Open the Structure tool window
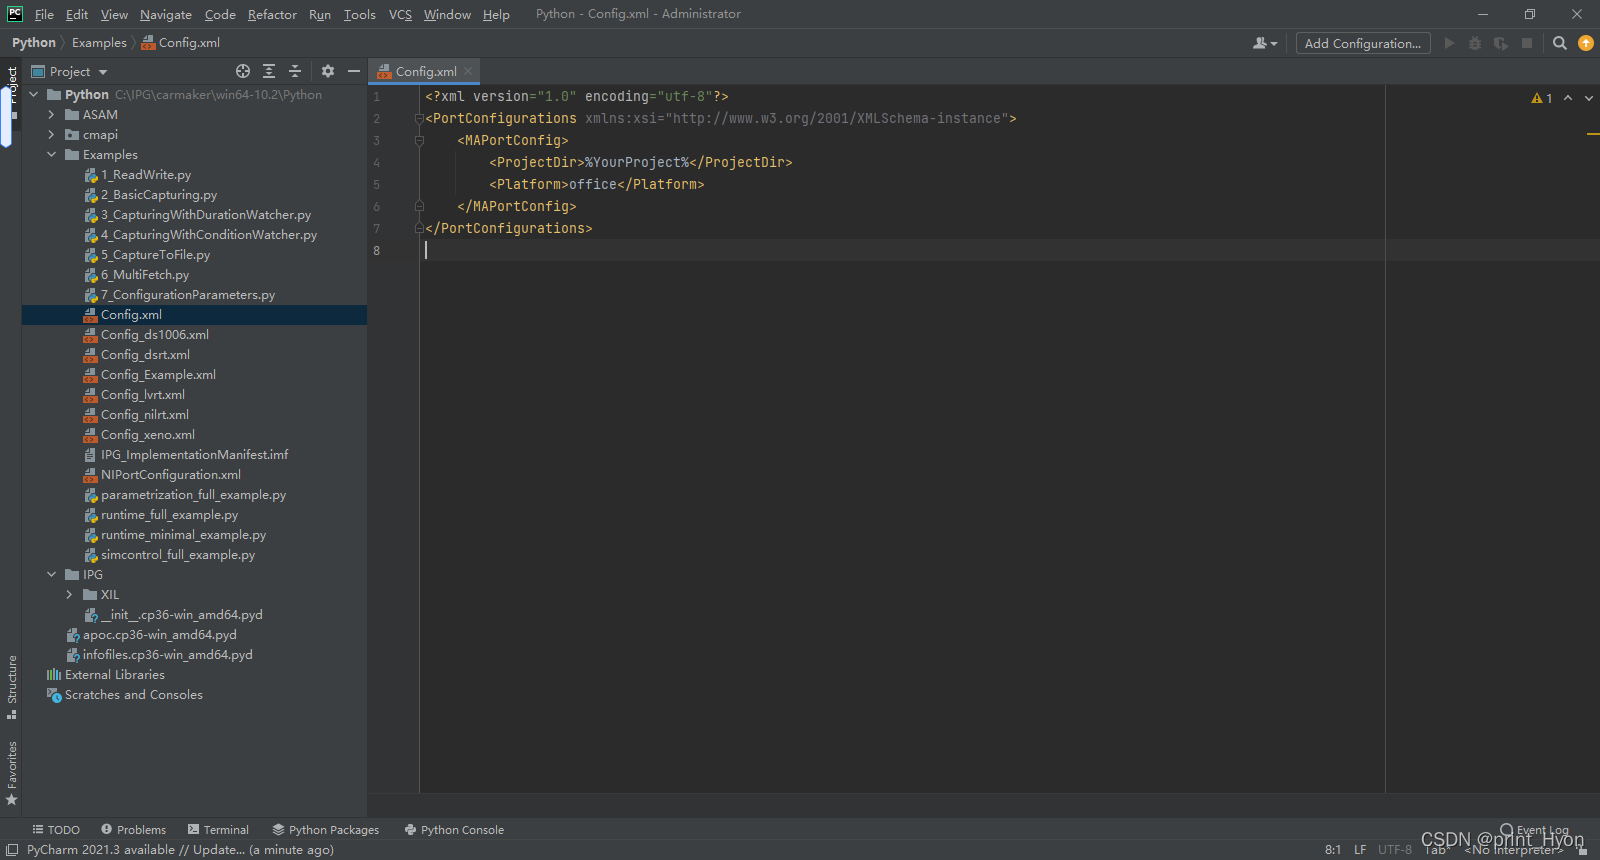 click(12, 687)
